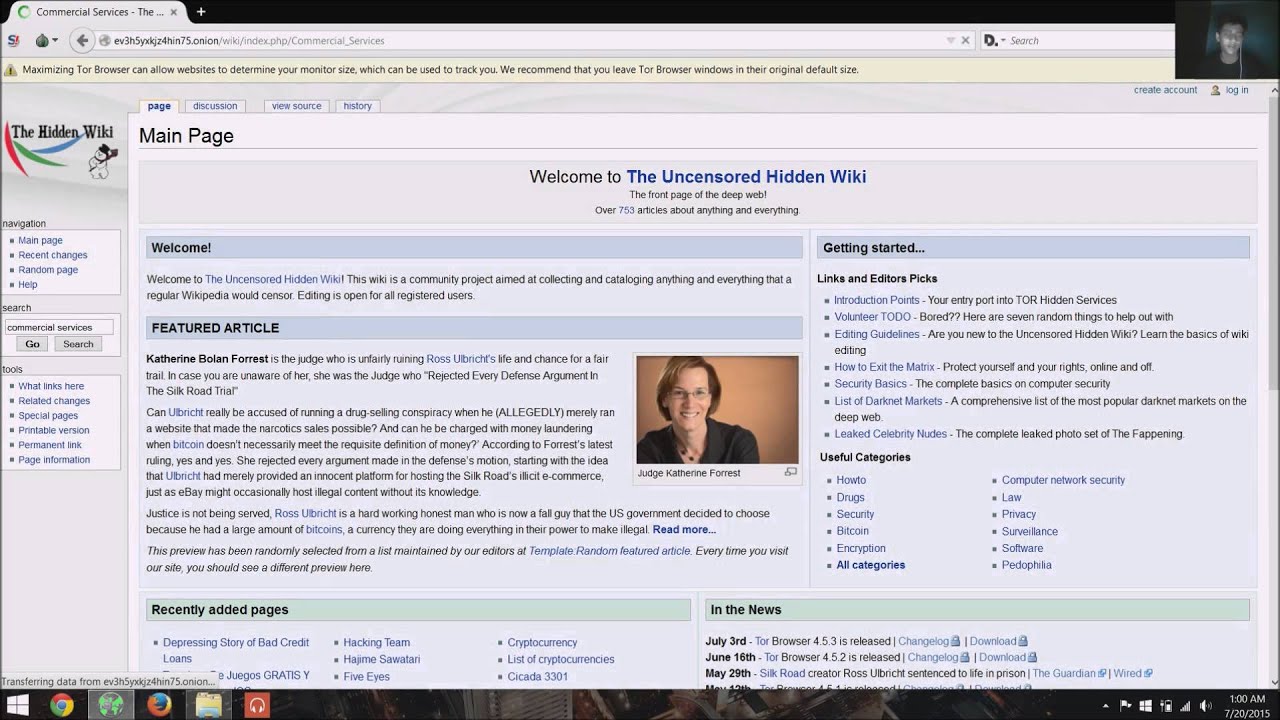Viewport: 1280px width, 720px height.
Task: Open the Tor onion button menu
Action: coord(46,41)
